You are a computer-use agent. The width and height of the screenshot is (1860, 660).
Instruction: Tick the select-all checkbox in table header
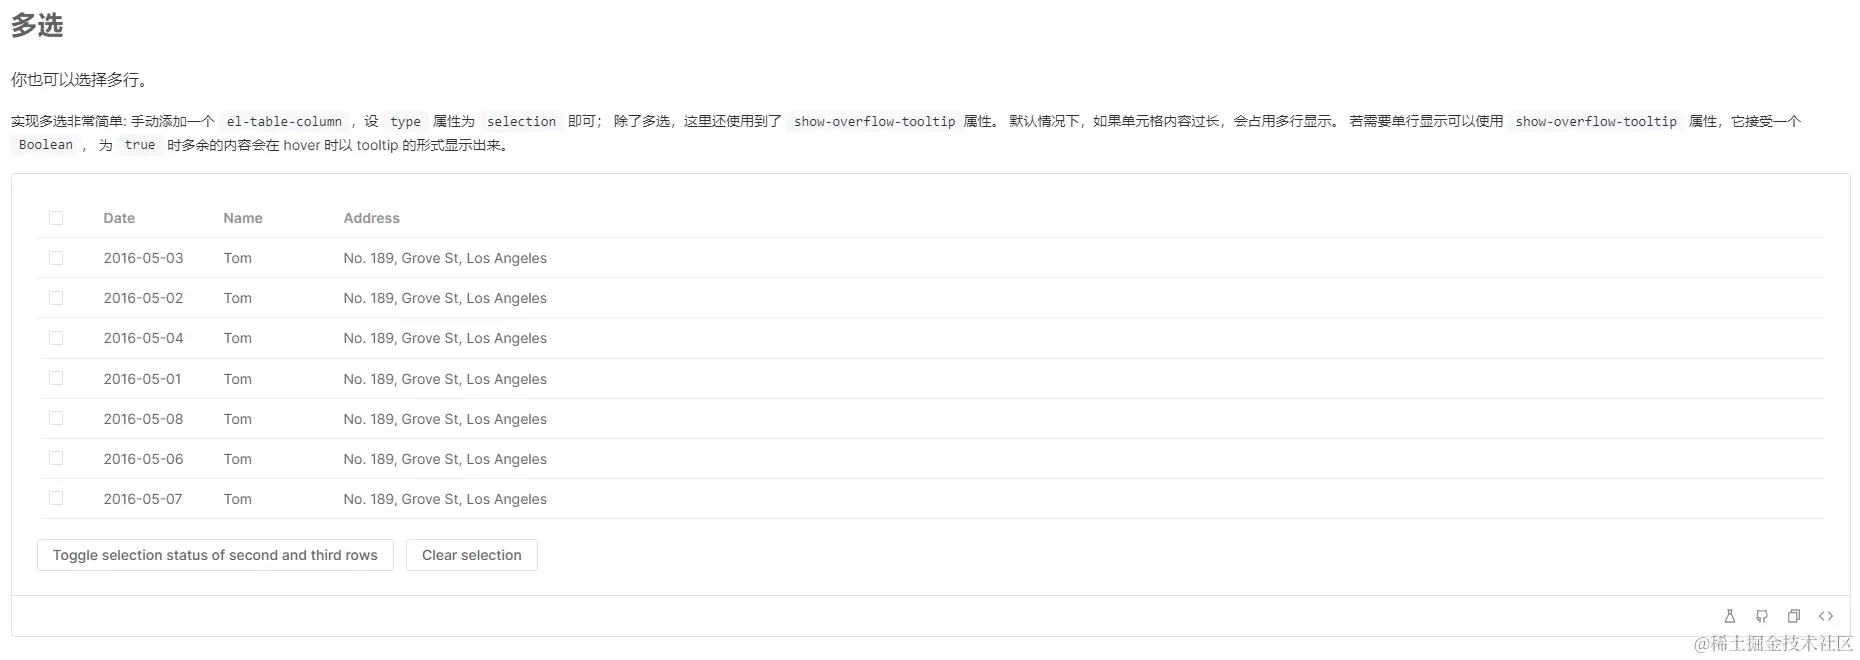(x=56, y=218)
